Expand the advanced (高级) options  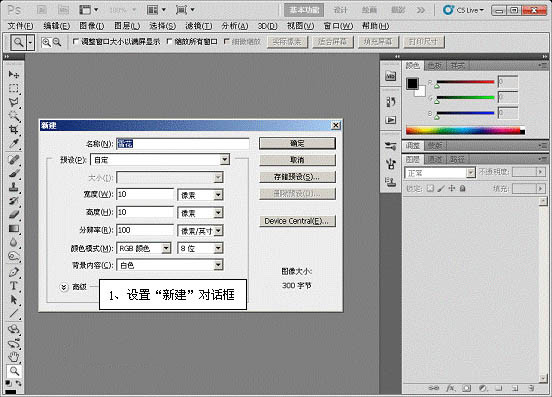point(64,287)
